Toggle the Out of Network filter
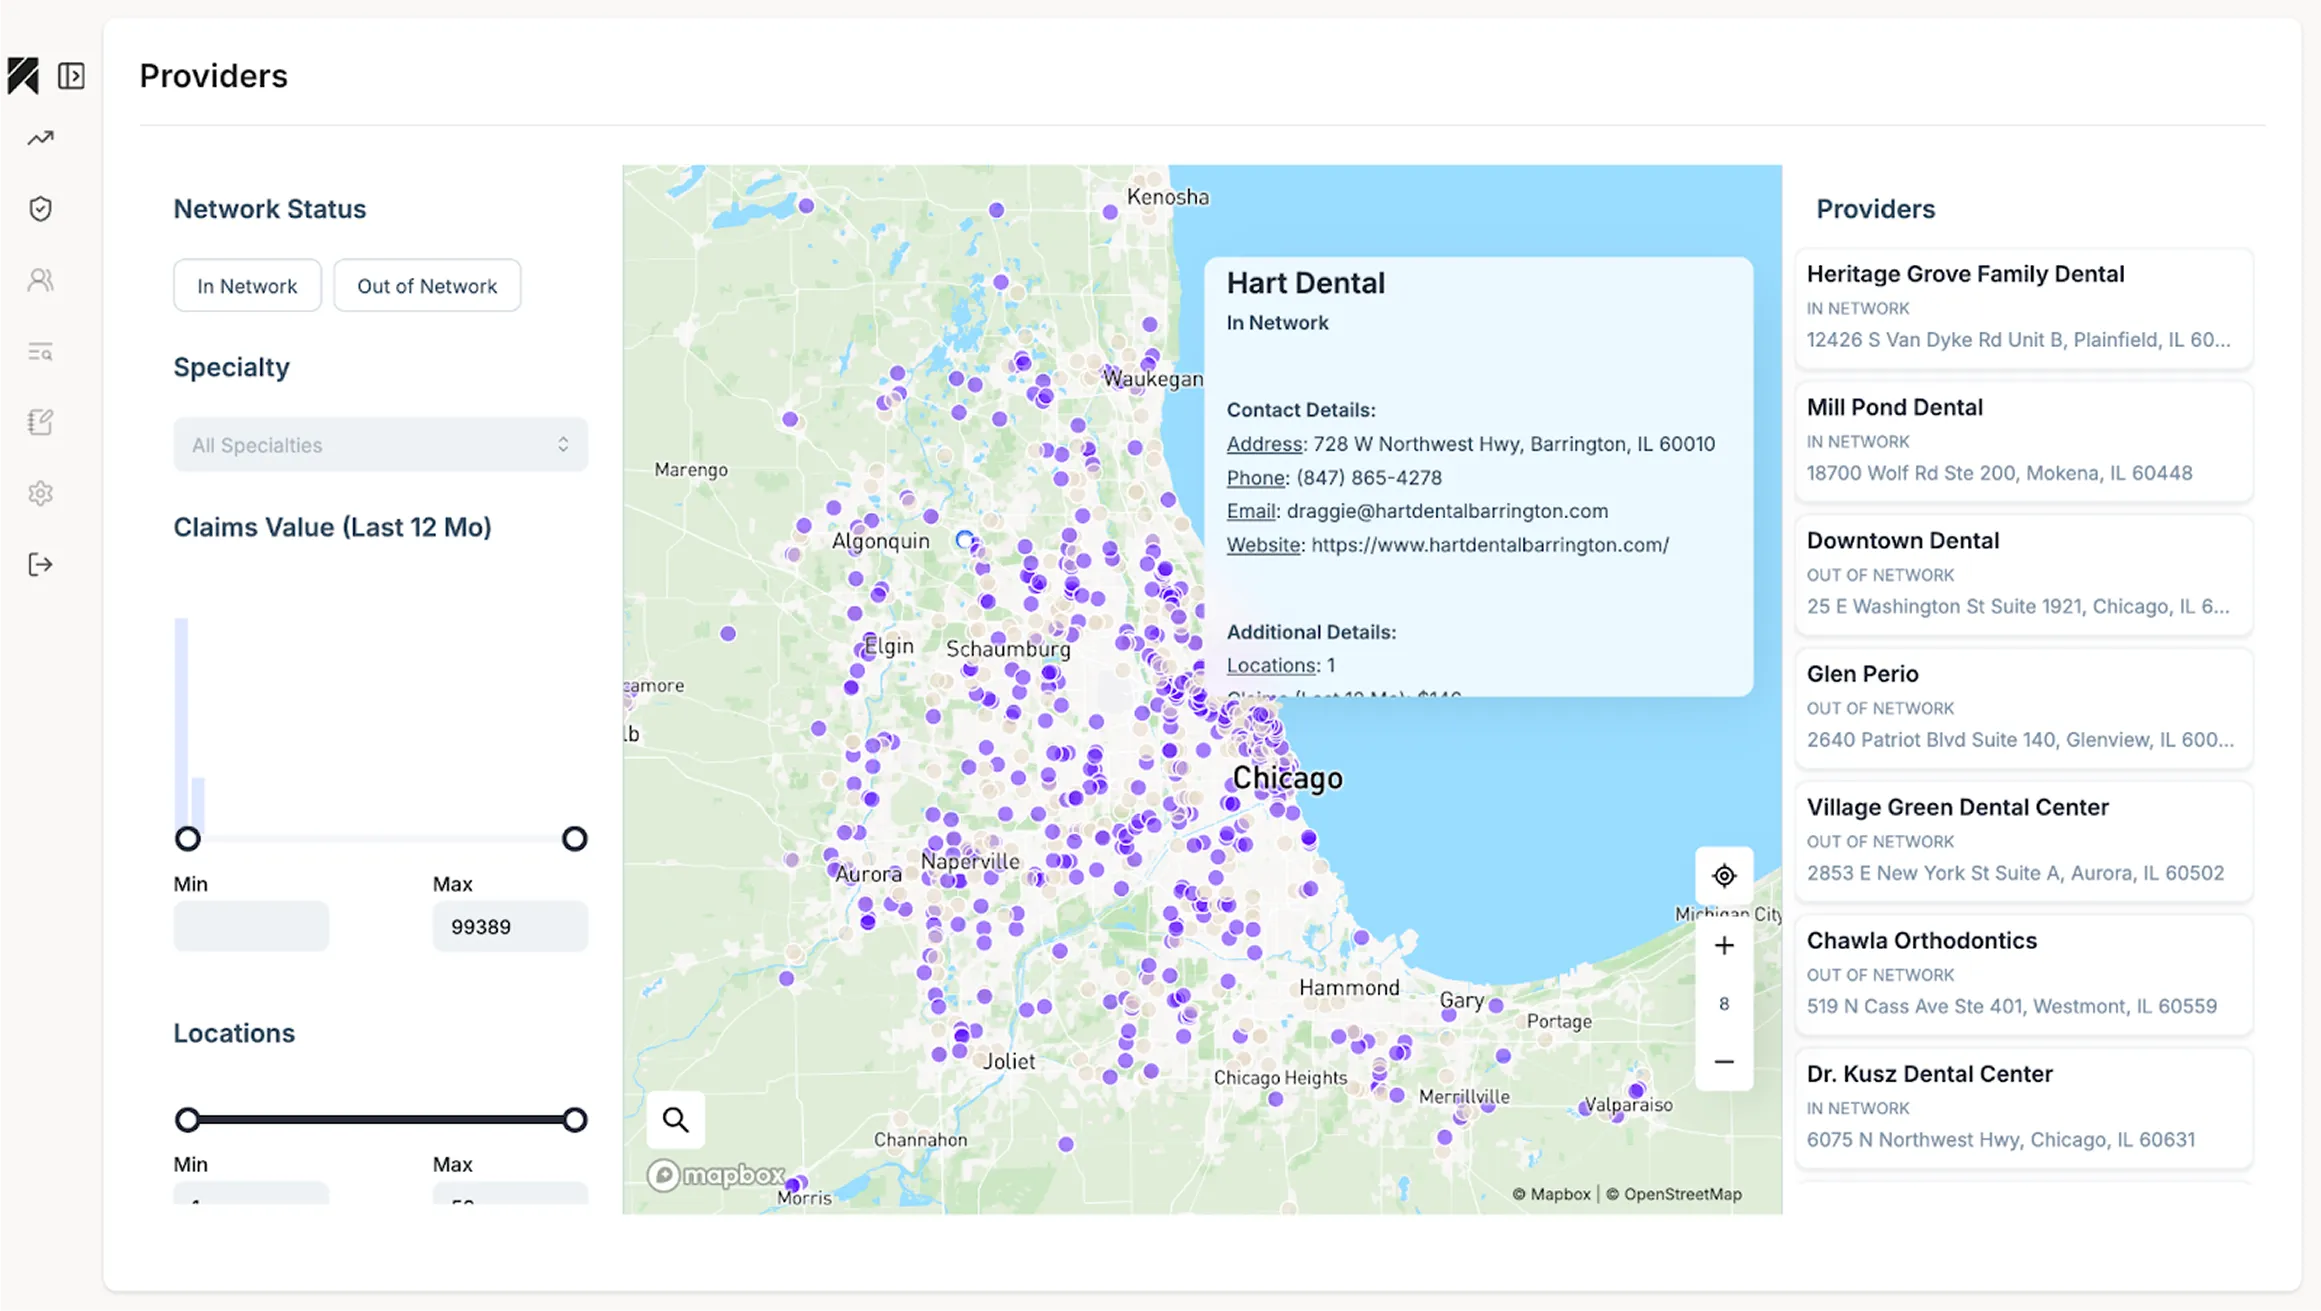 (x=427, y=286)
